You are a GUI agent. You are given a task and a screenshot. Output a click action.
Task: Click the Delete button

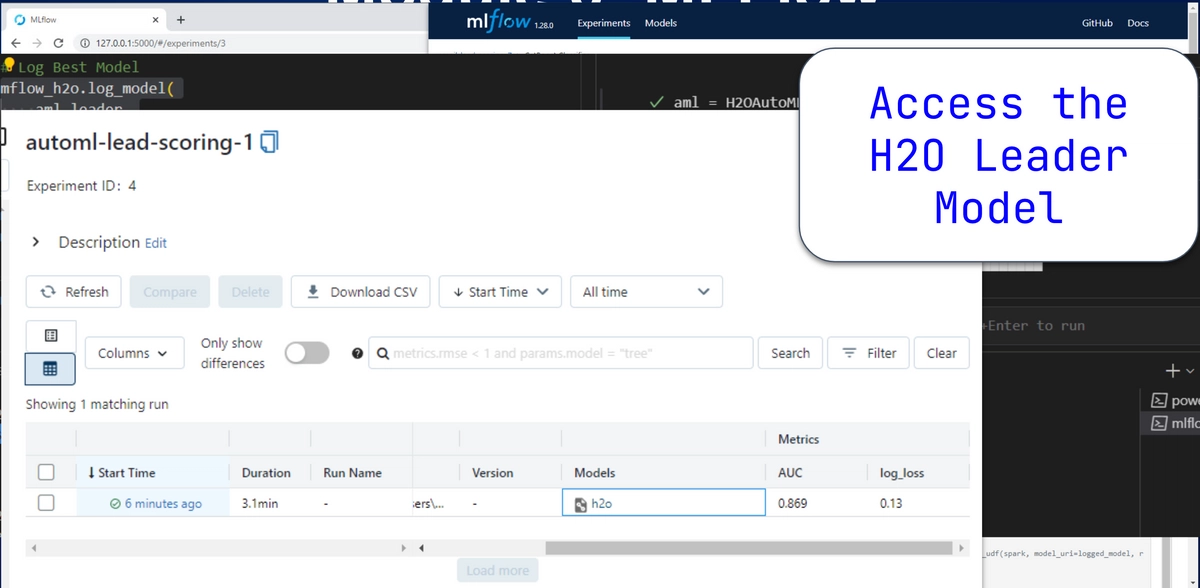point(250,292)
